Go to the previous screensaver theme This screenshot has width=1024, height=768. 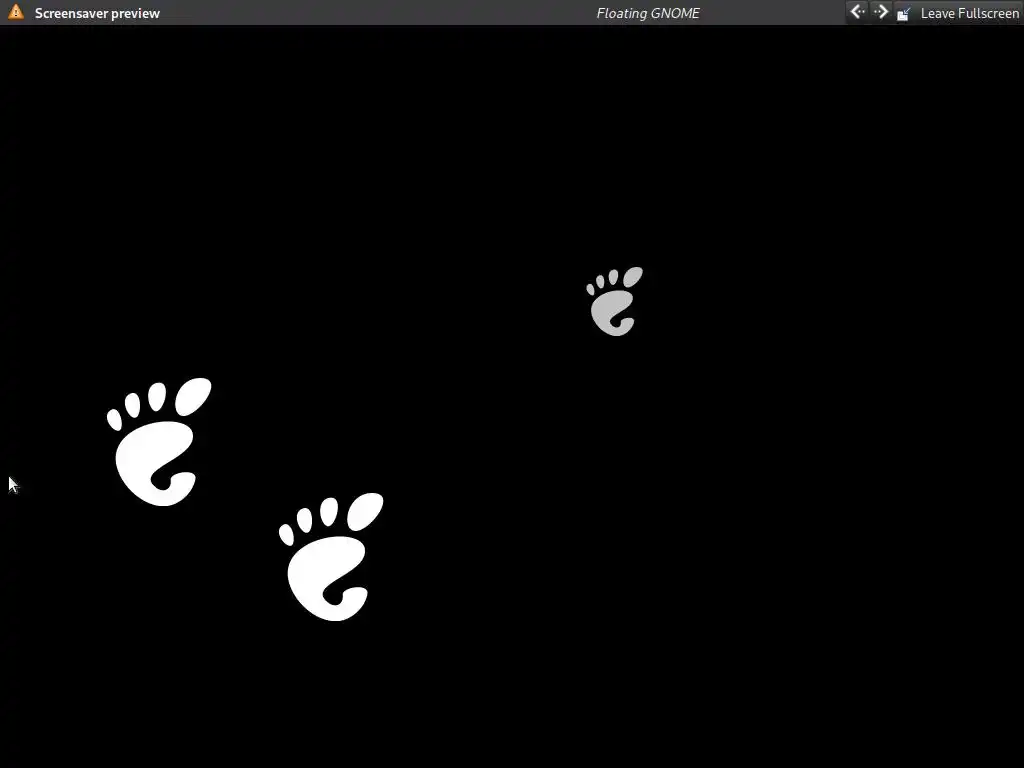tap(857, 12)
